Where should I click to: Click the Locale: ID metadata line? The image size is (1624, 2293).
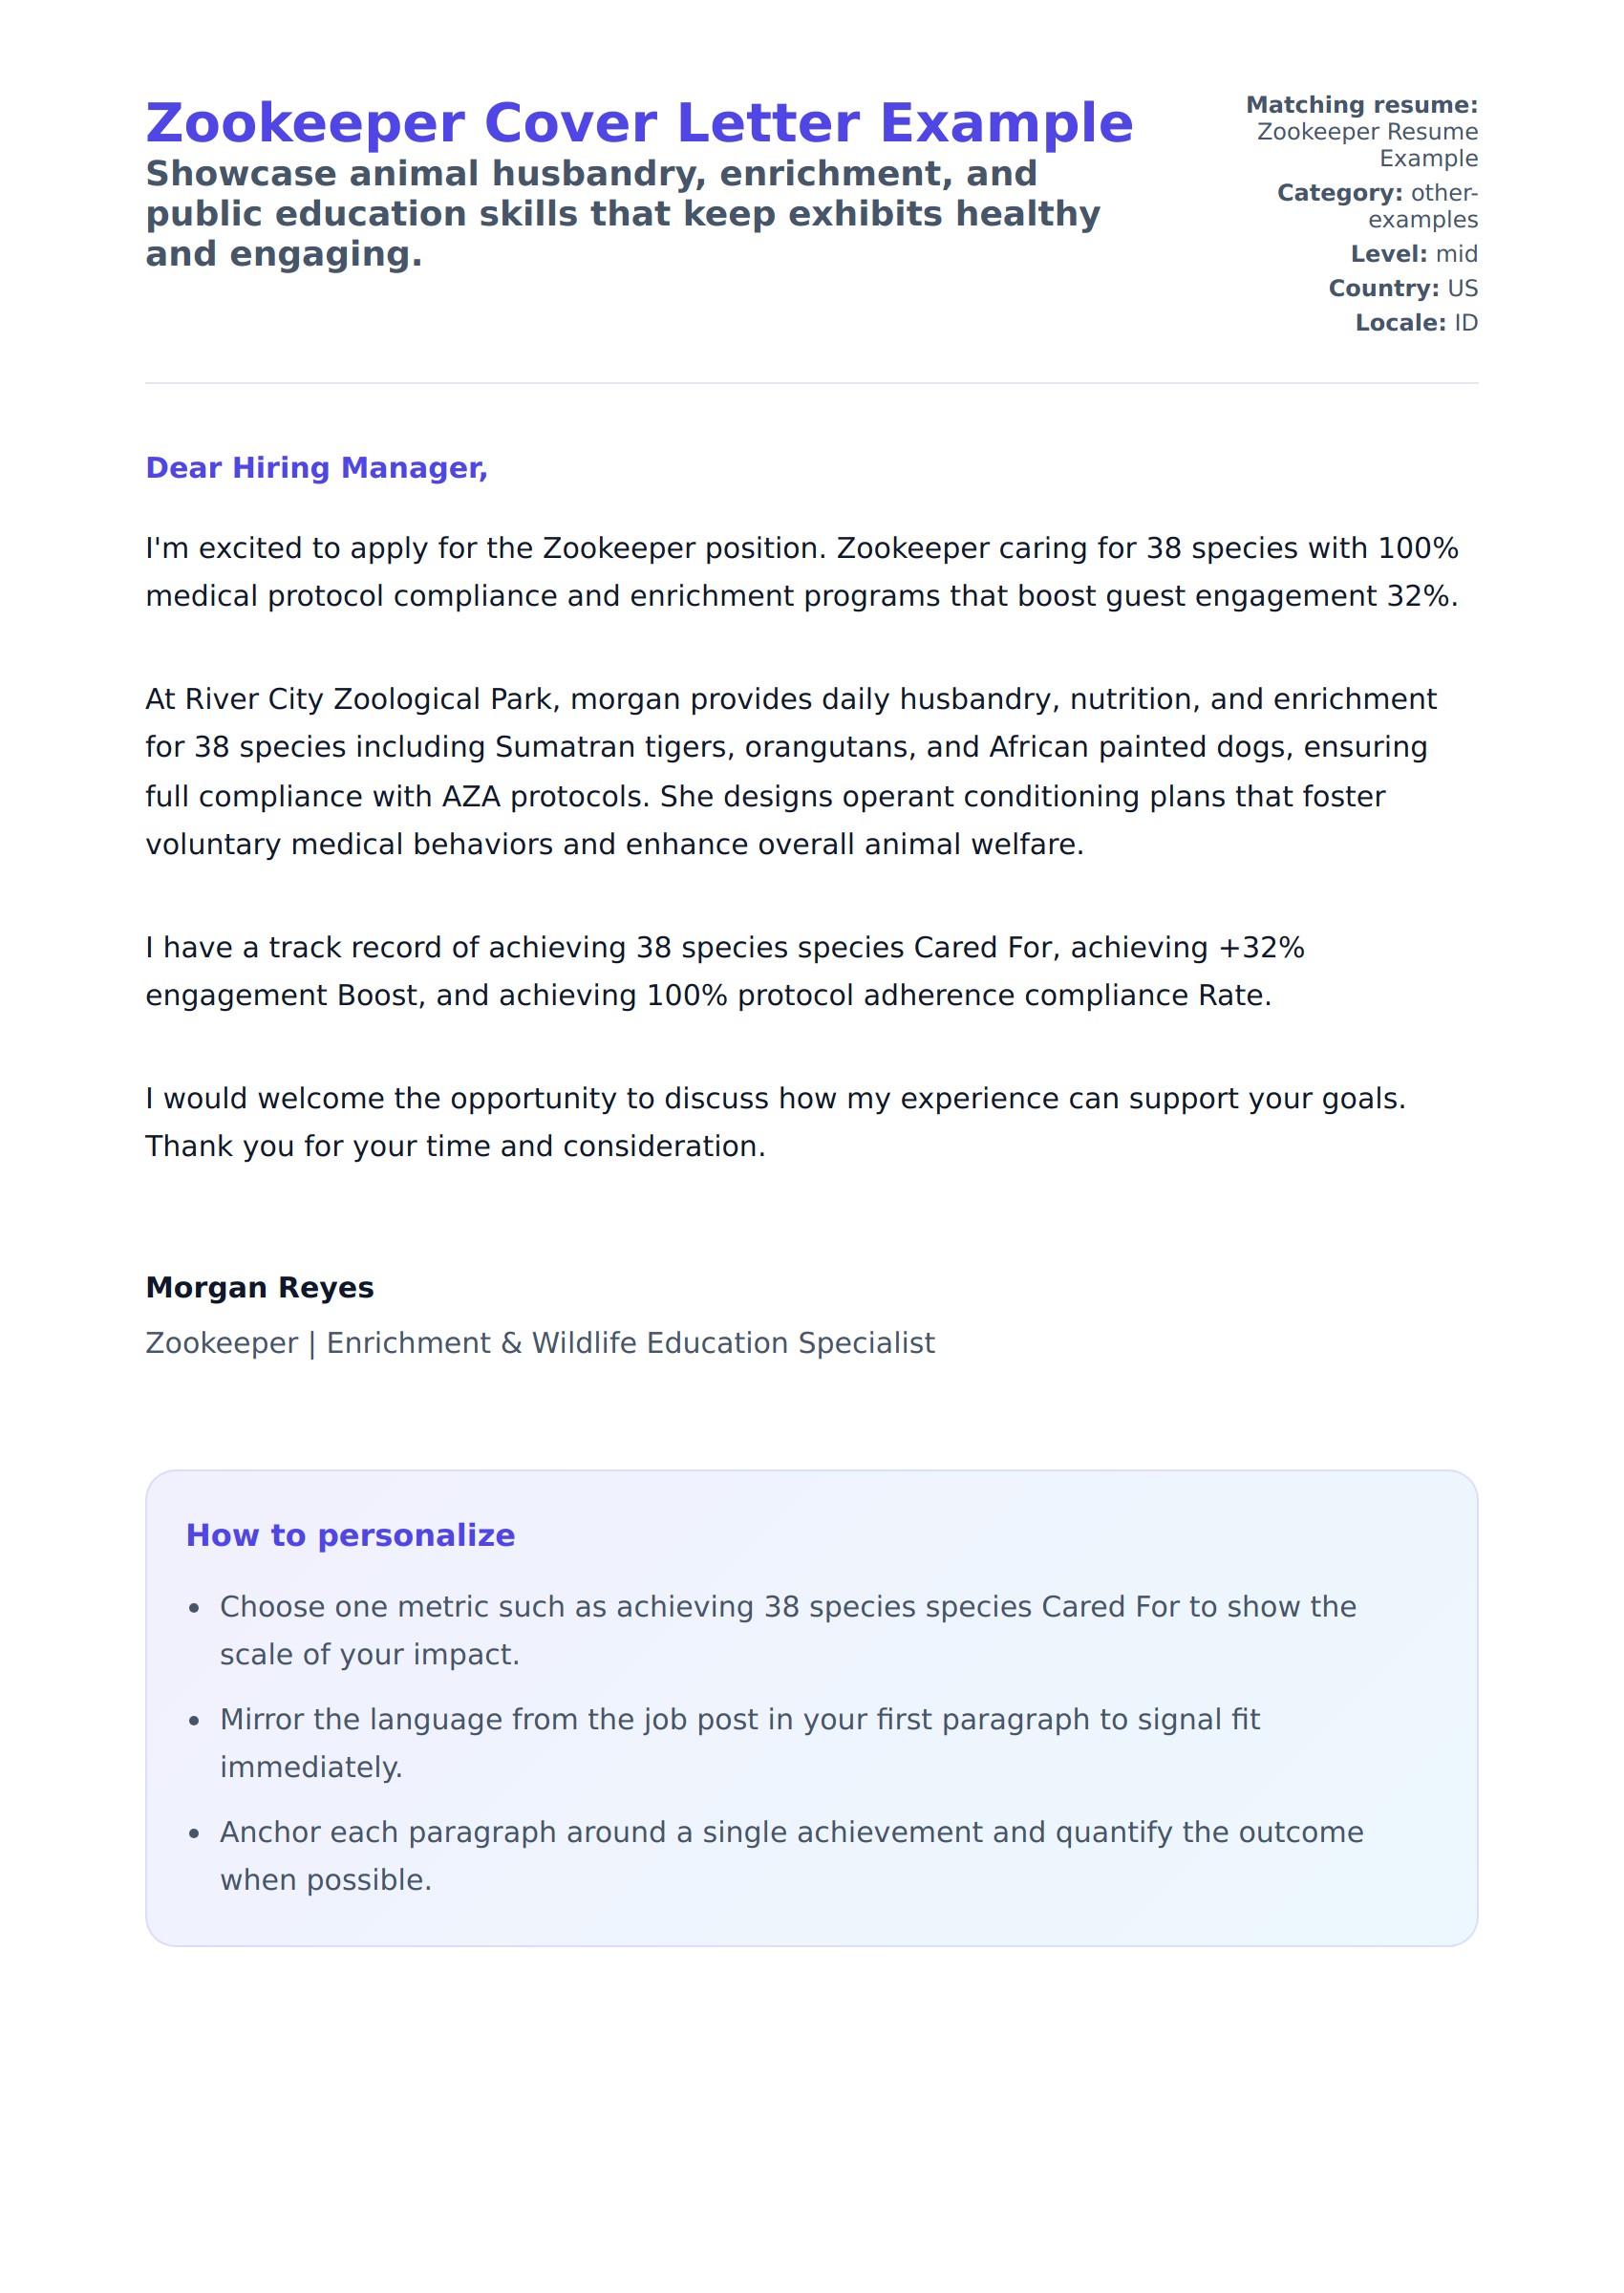1416,323
